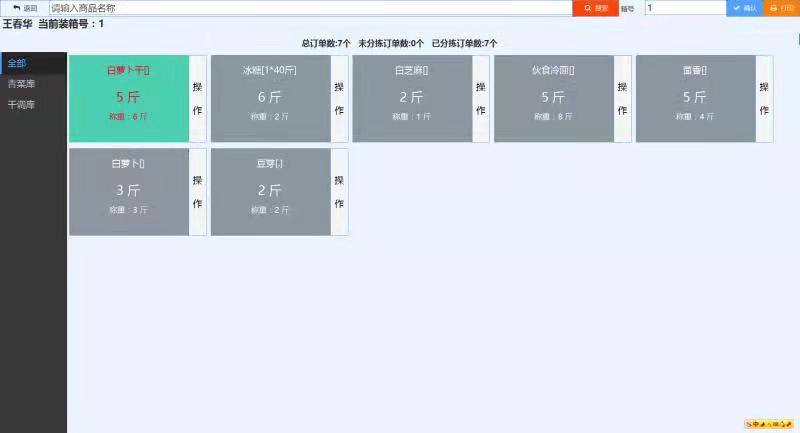Image resolution: width=800 pixels, height=433 pixels.
Task: Select the 白萝卜 3斤 product card
Action: coord(128,191)
